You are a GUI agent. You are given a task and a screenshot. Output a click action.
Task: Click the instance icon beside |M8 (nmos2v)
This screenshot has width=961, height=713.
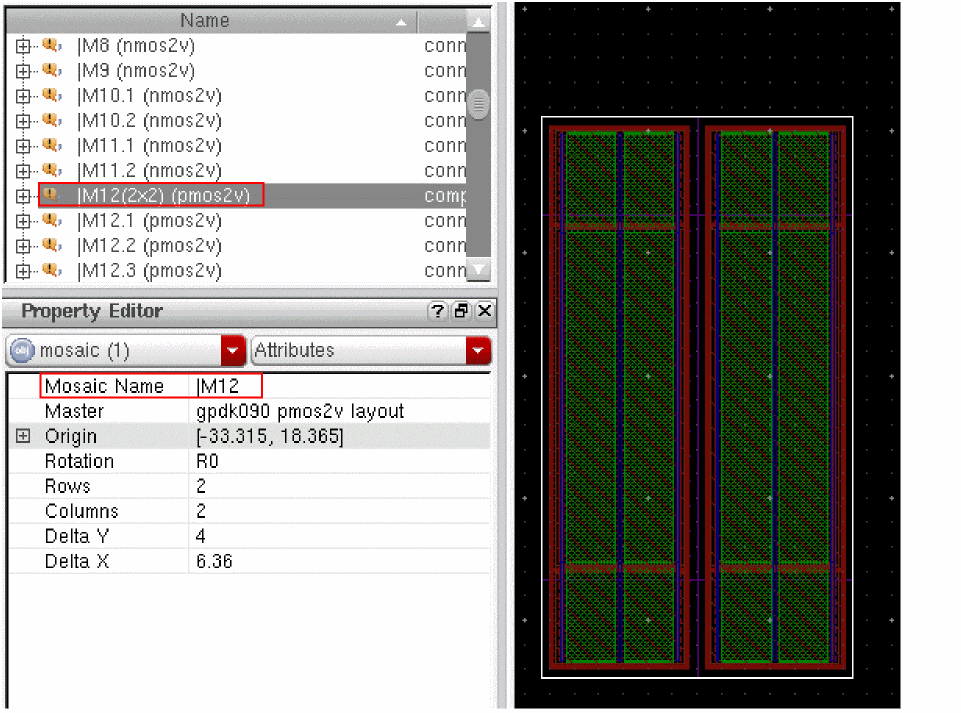(52, 46)
